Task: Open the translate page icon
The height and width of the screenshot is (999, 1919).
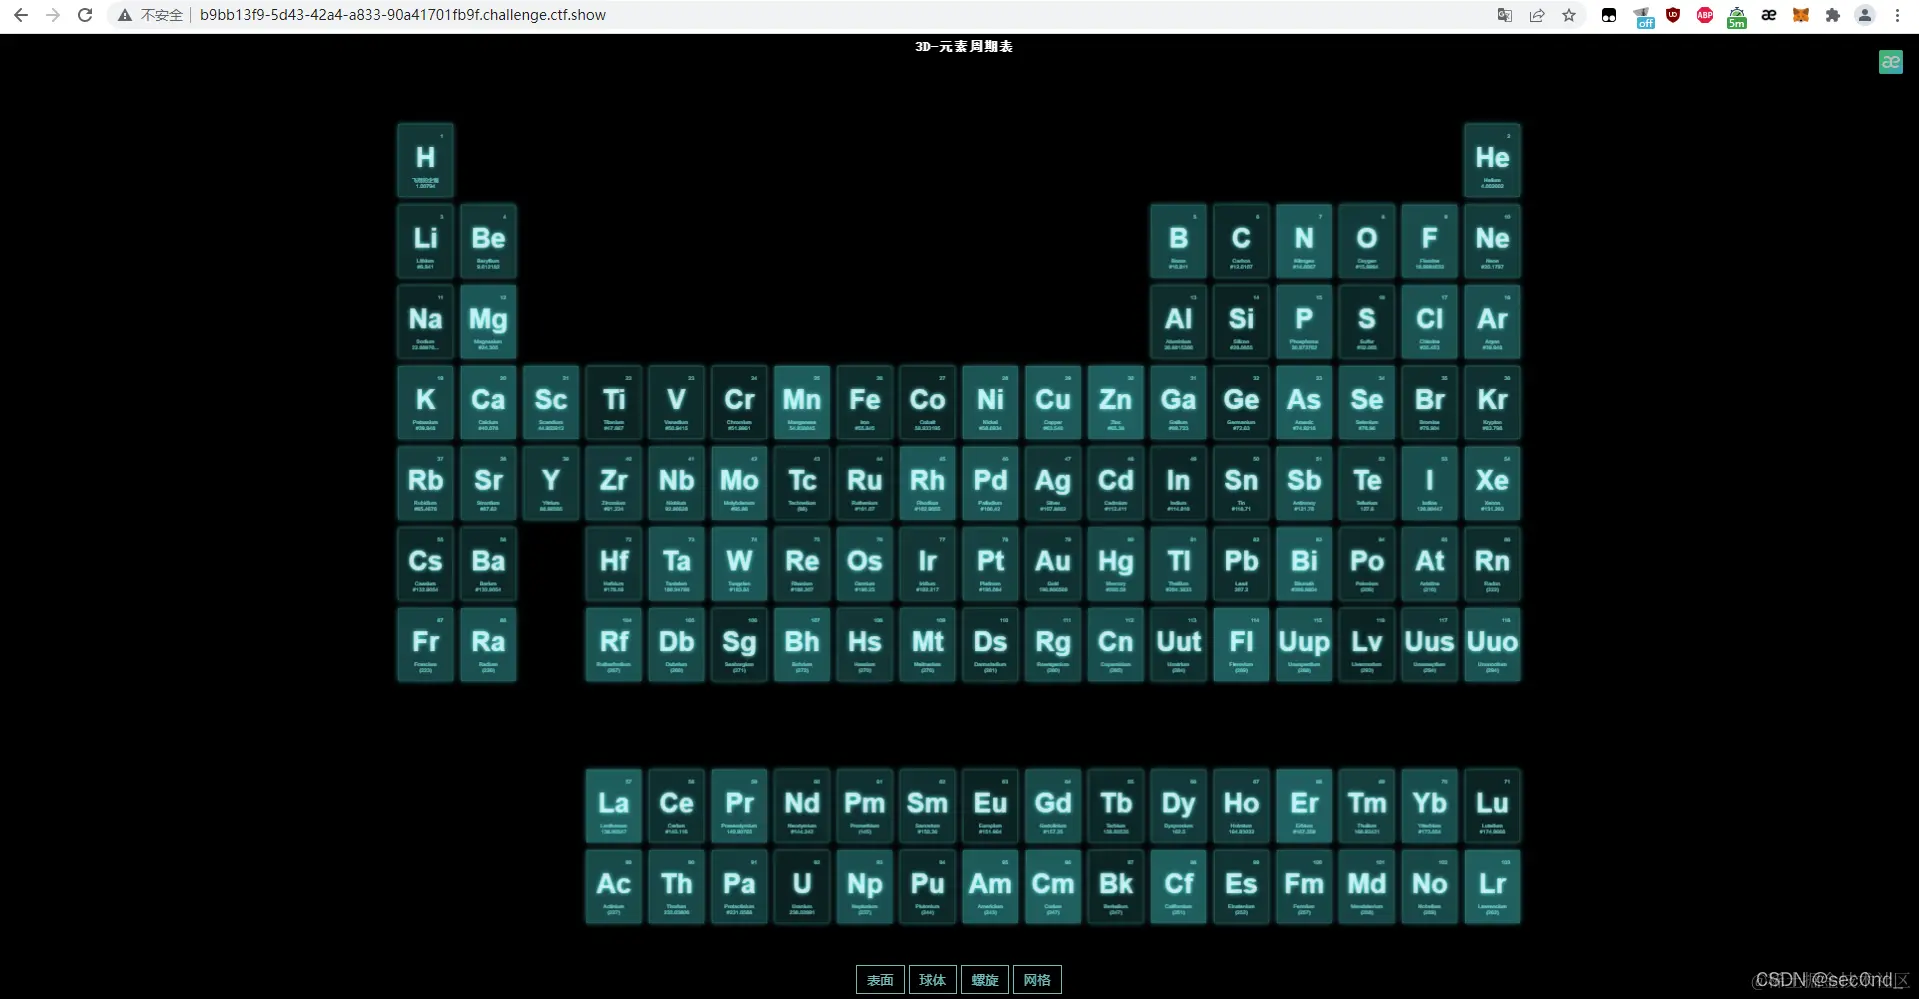Action: pos(1504,15)
